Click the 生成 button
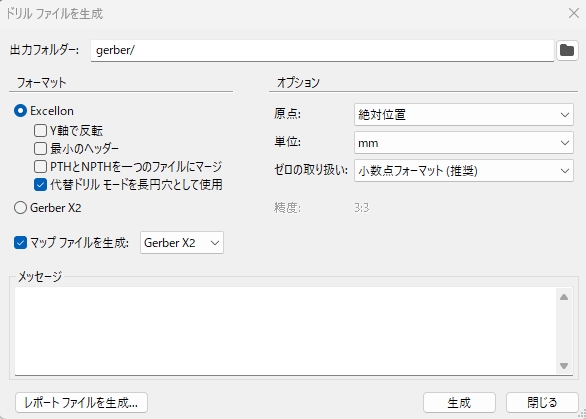Image resolution: width=586 pixels, height=419 pixels. click(x=459, y=403)
